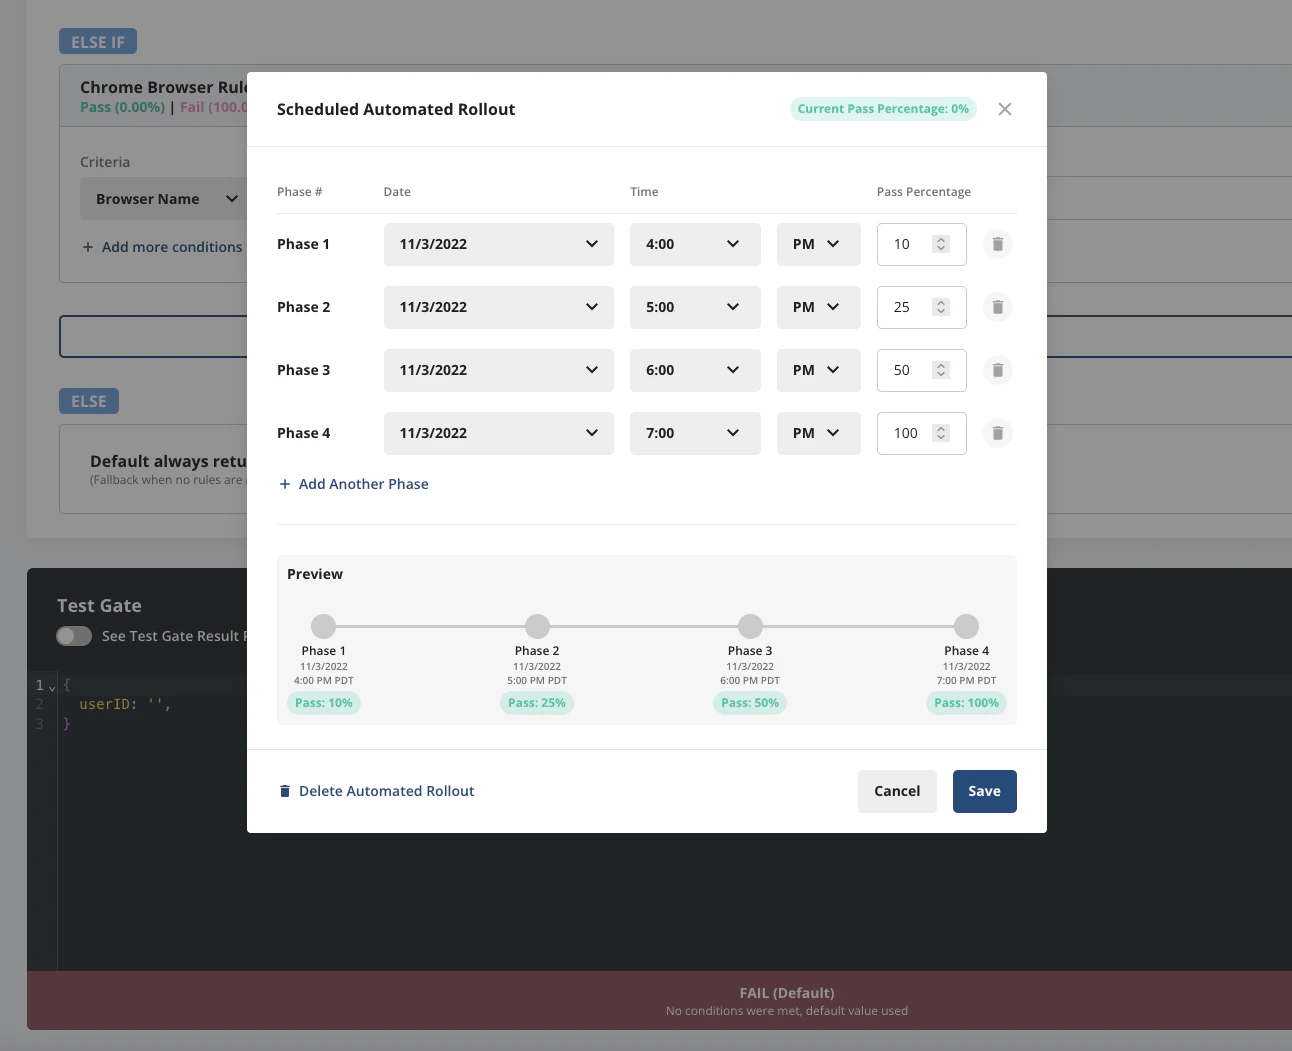Click the trash icon beside Delete Automated Rollout
The width and height of the screenshot is (1292, 1051).
coord(285,791)
